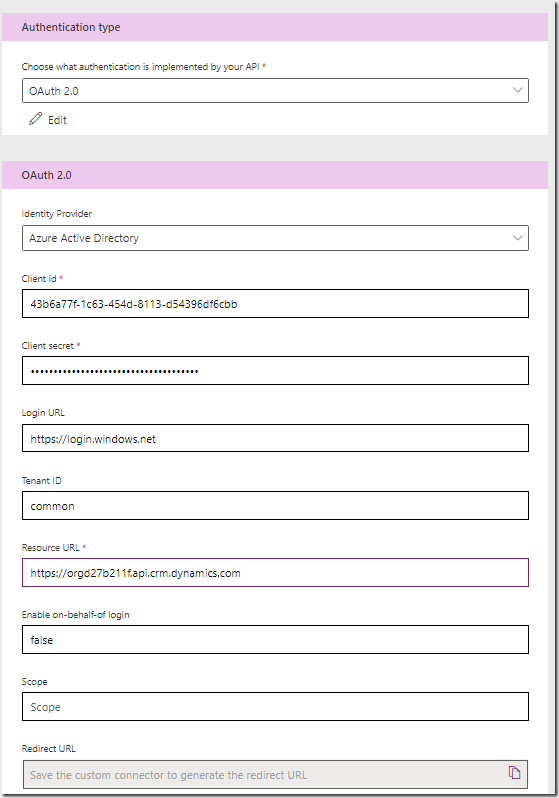Click the OAuth 2.0 section header
559x798 pixels.
pyautogui.click(x=275, y=175)
